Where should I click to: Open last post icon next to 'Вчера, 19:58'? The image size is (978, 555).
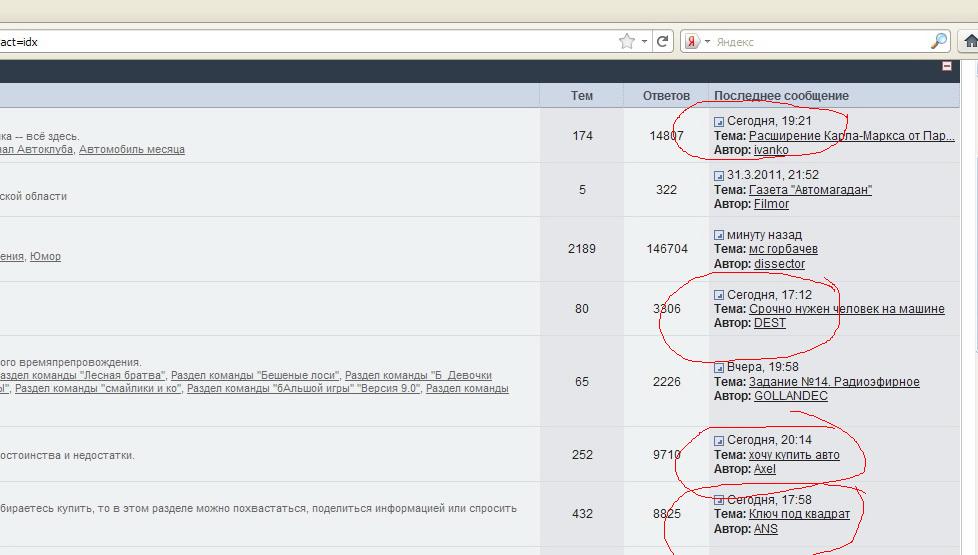pyautogui.click(x=718, y=368)
